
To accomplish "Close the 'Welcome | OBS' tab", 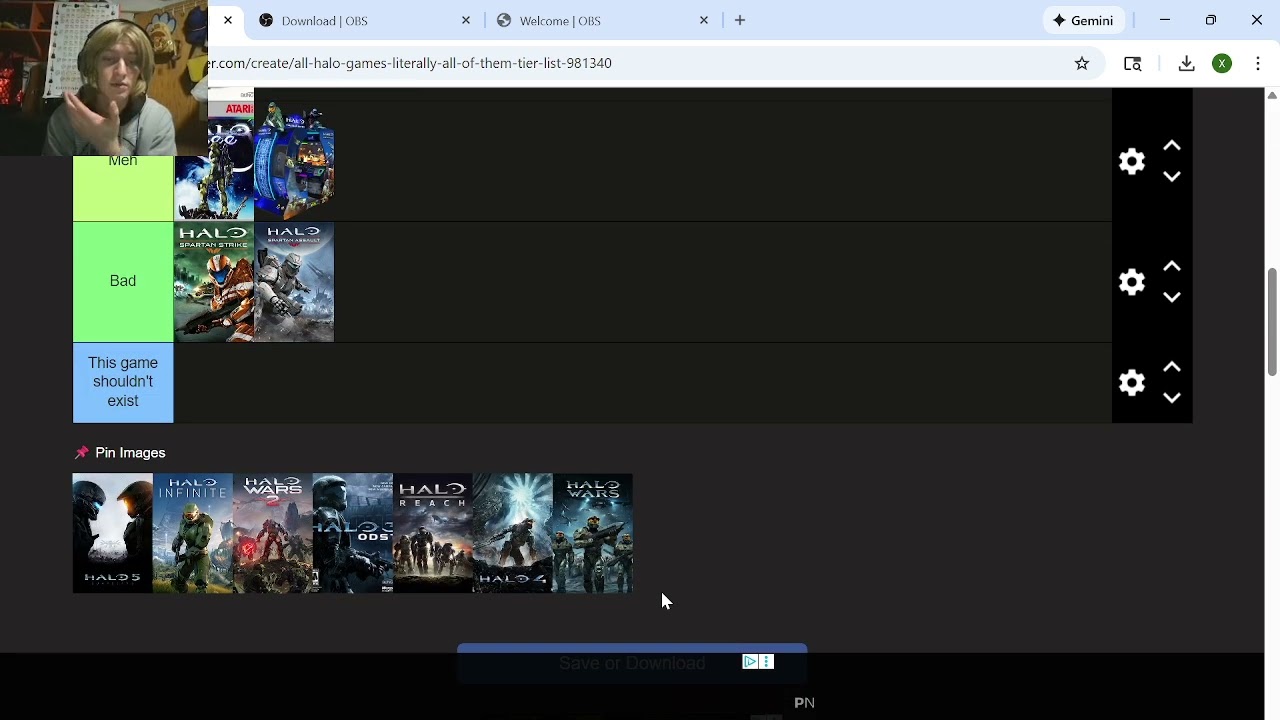I will tap(704, 20).
